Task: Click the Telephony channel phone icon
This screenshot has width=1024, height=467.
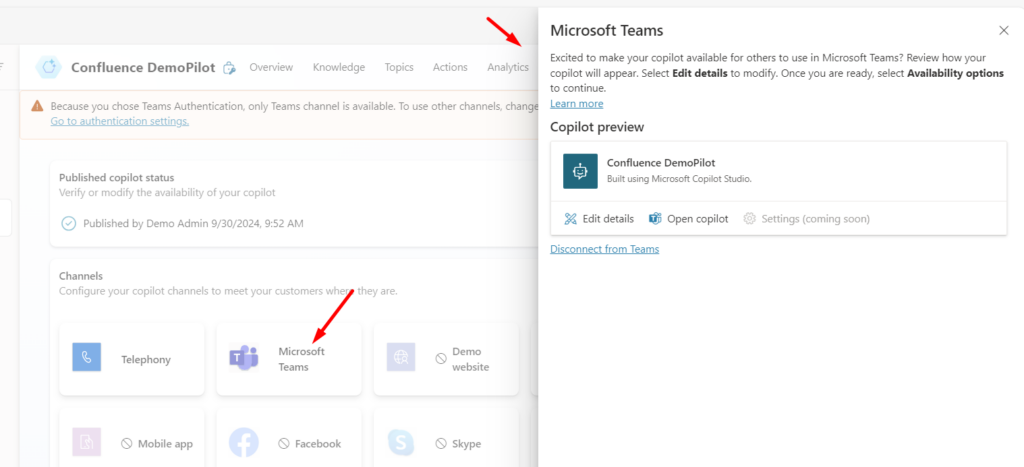Action: [87, 358]
